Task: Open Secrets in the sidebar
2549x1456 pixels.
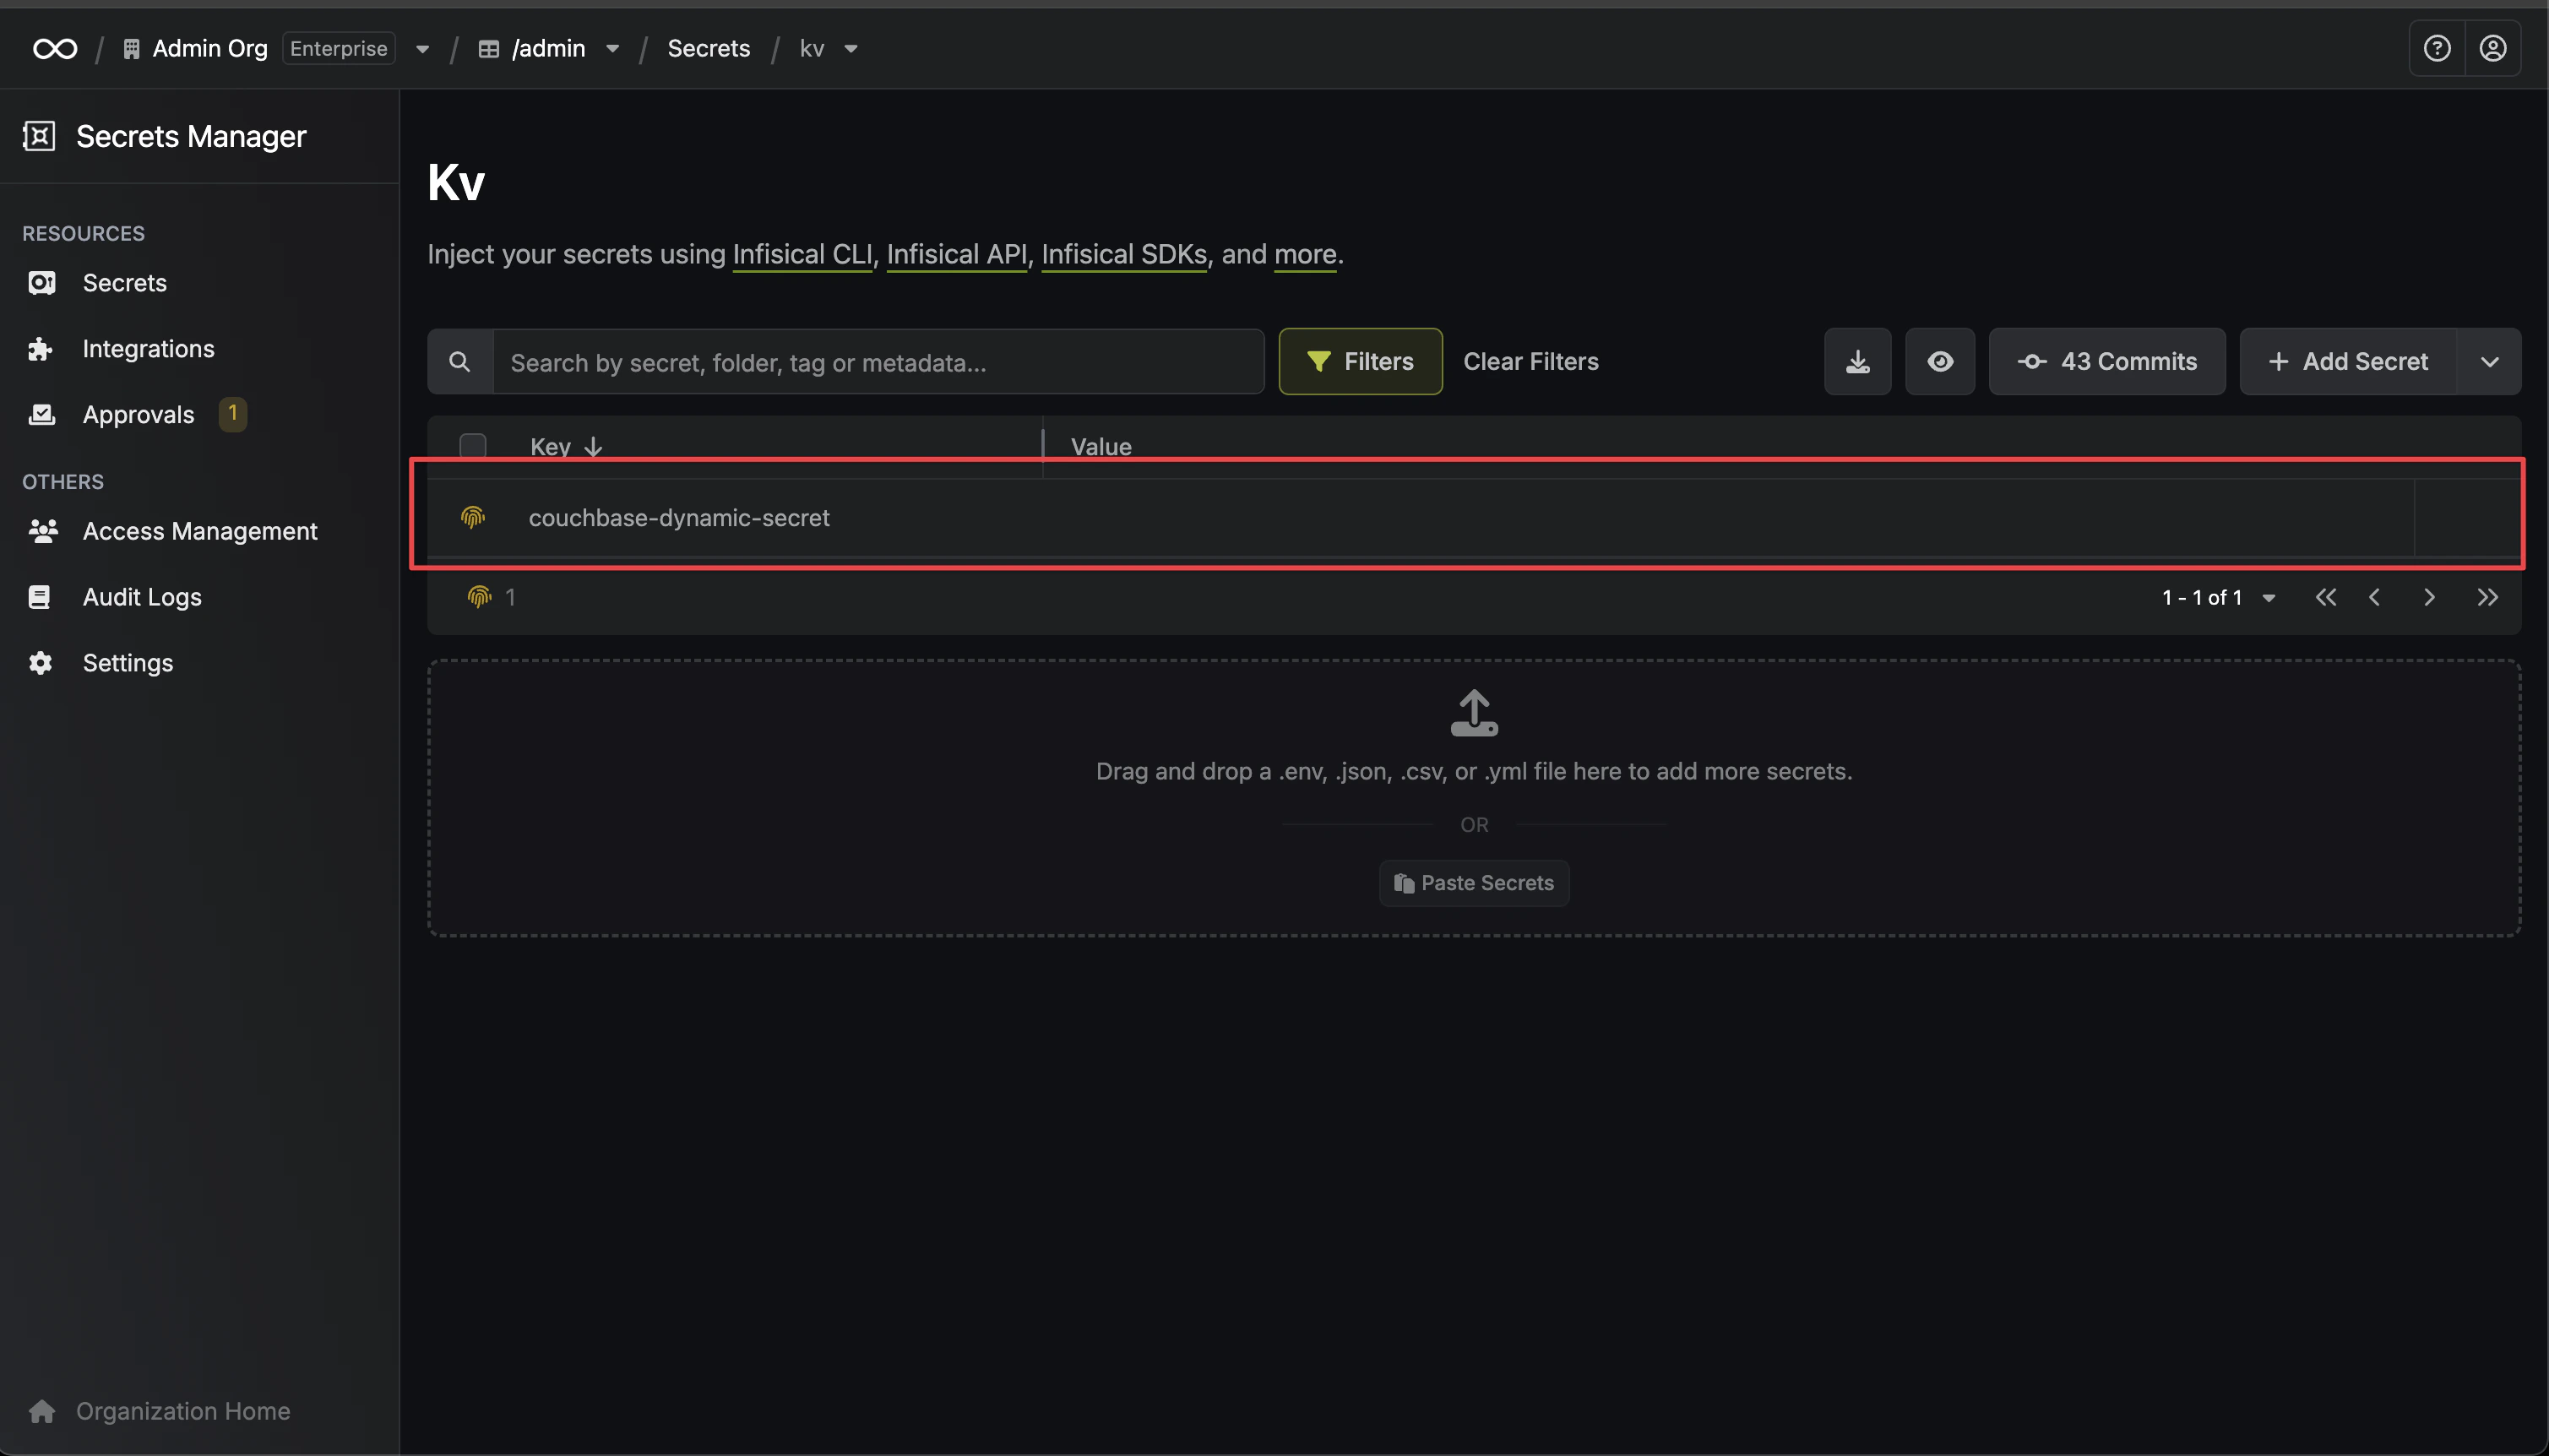Action: click(x=124, y=283)
